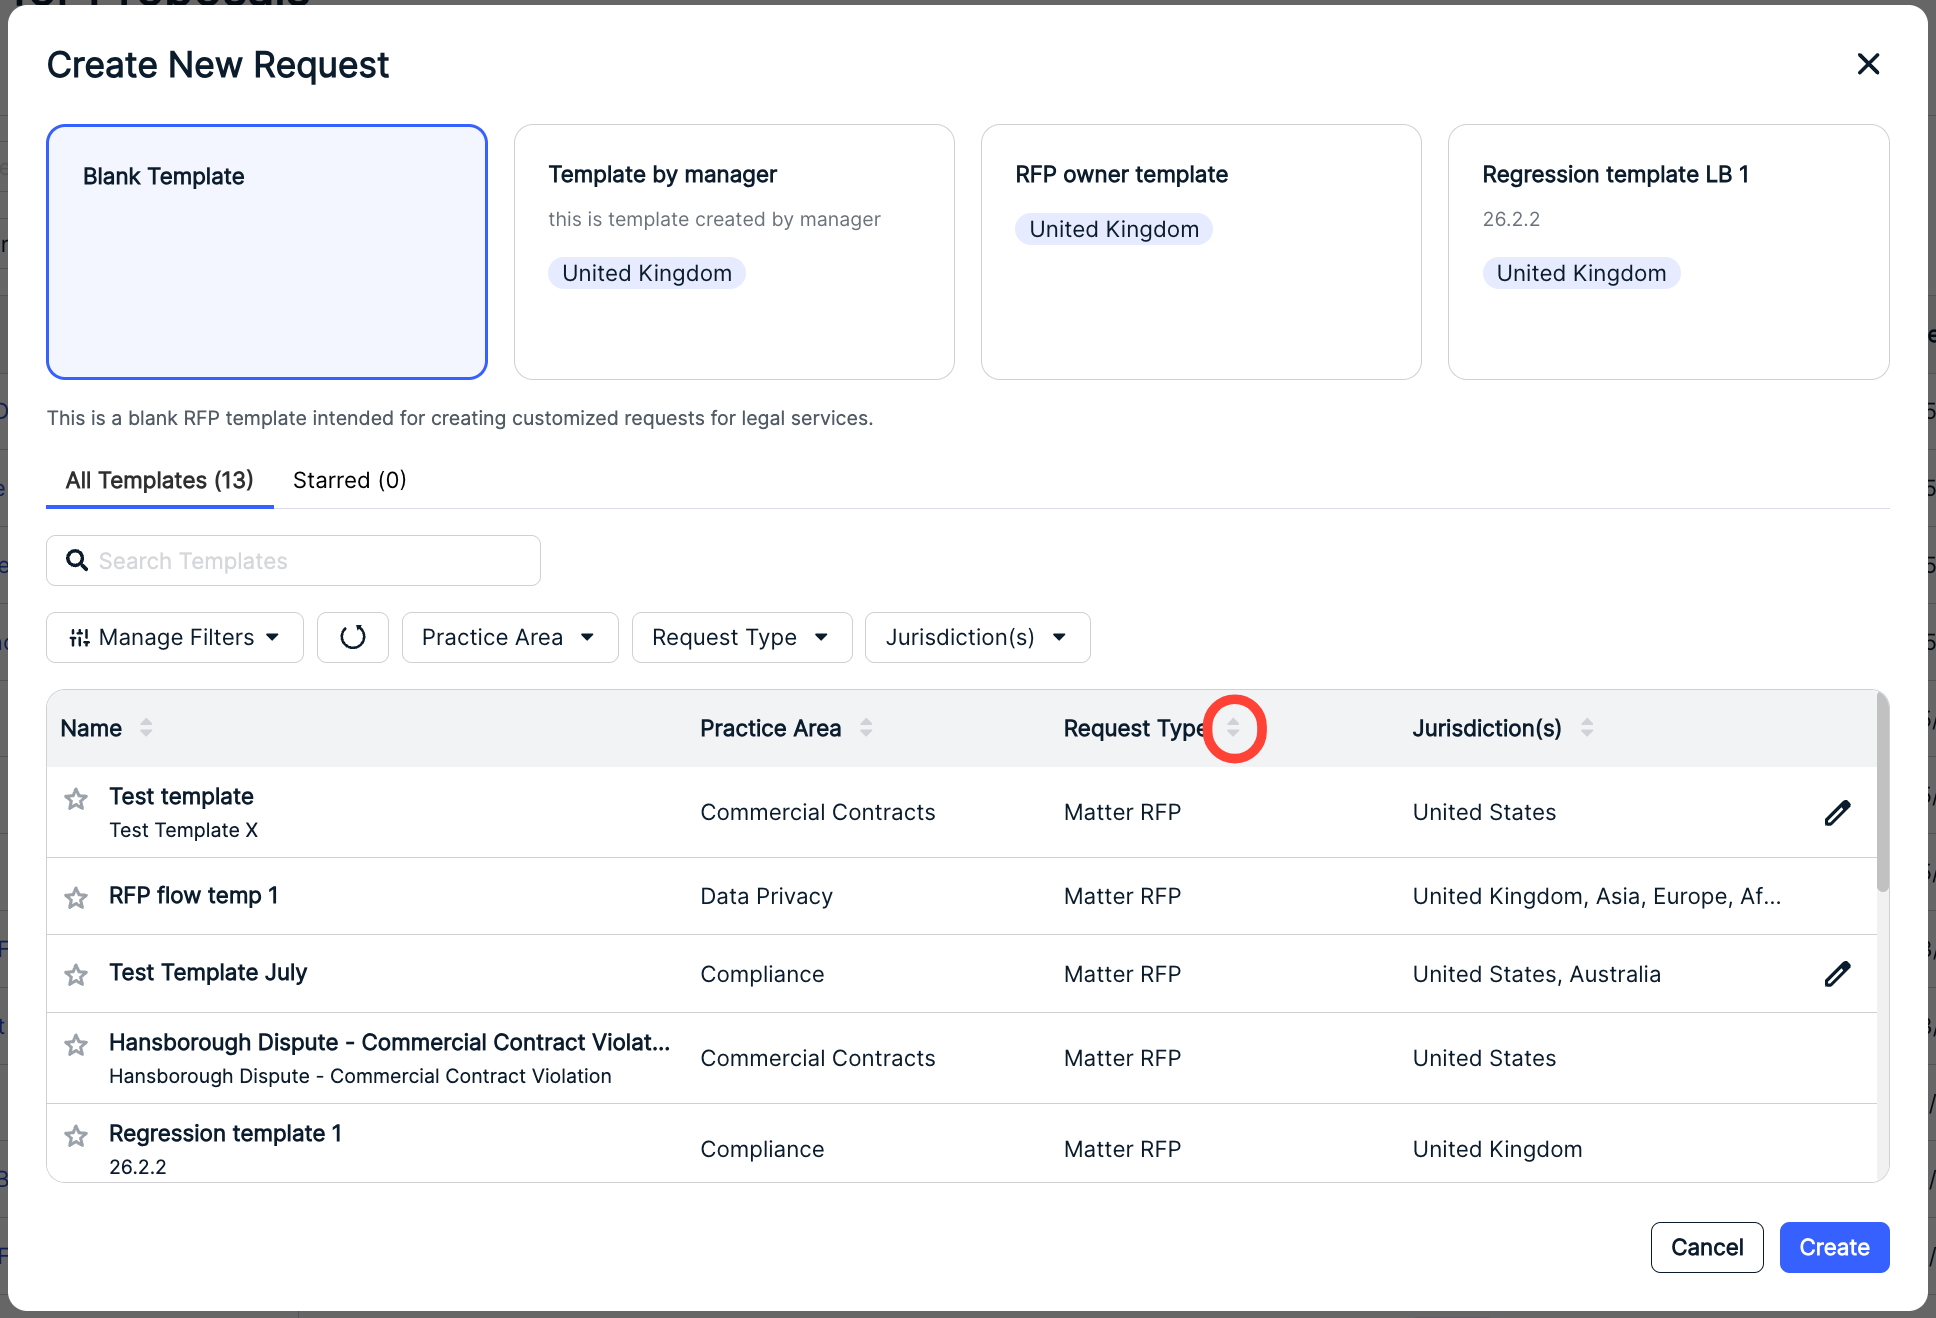
Task: Click United Kingdom tag on Regression template LB 1
Action: coord(1581,273)
